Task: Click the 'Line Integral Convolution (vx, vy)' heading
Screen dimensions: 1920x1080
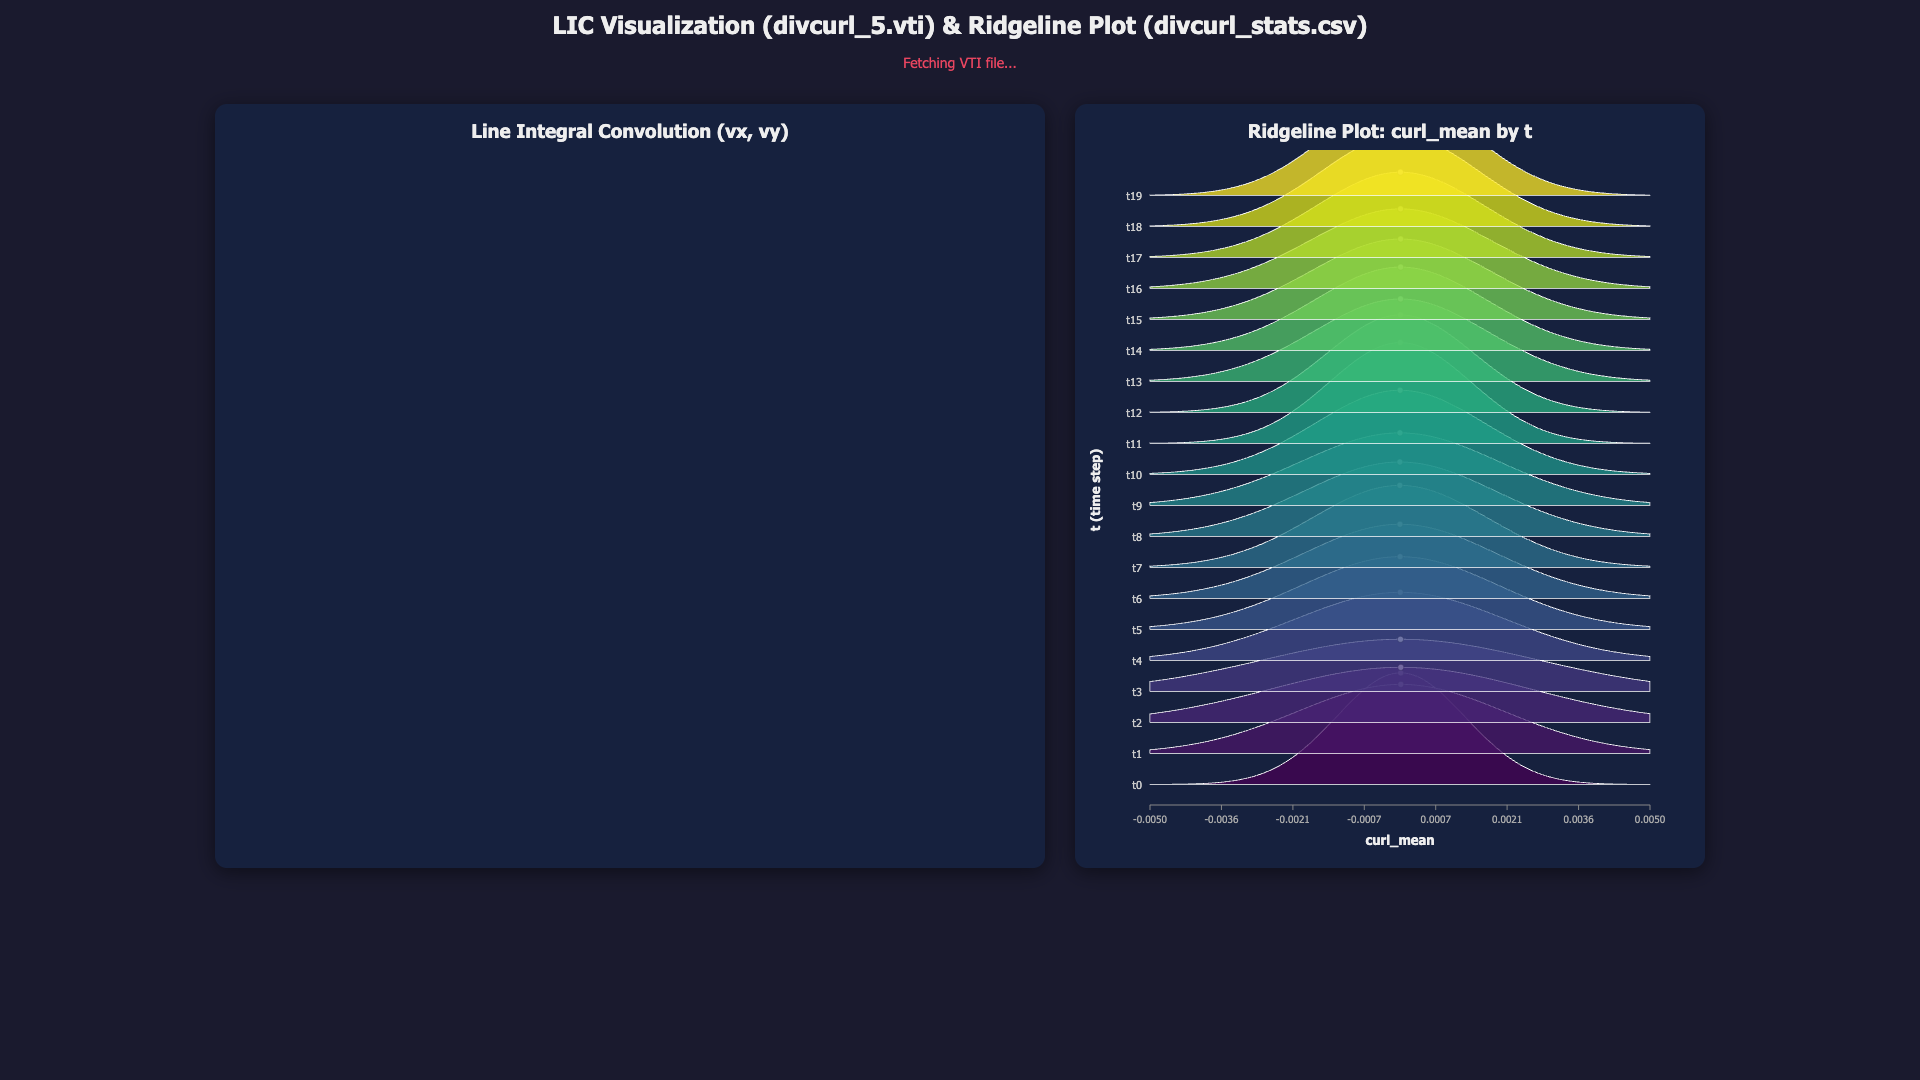Action: (630, 131)
